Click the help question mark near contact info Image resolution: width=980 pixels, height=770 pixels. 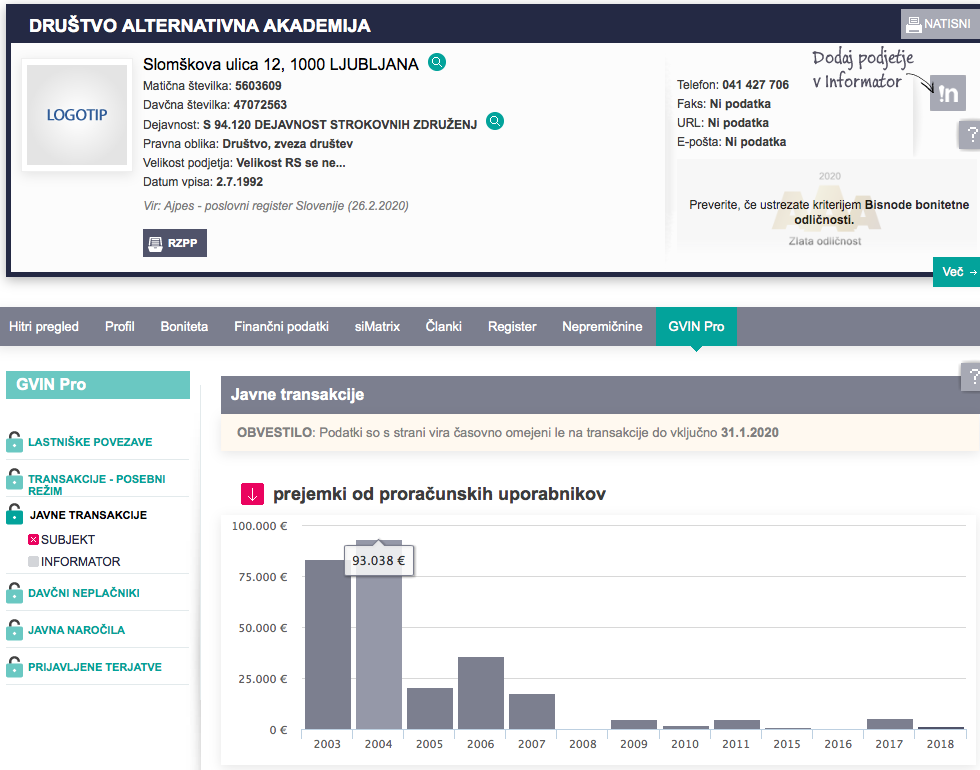[970, 134]
